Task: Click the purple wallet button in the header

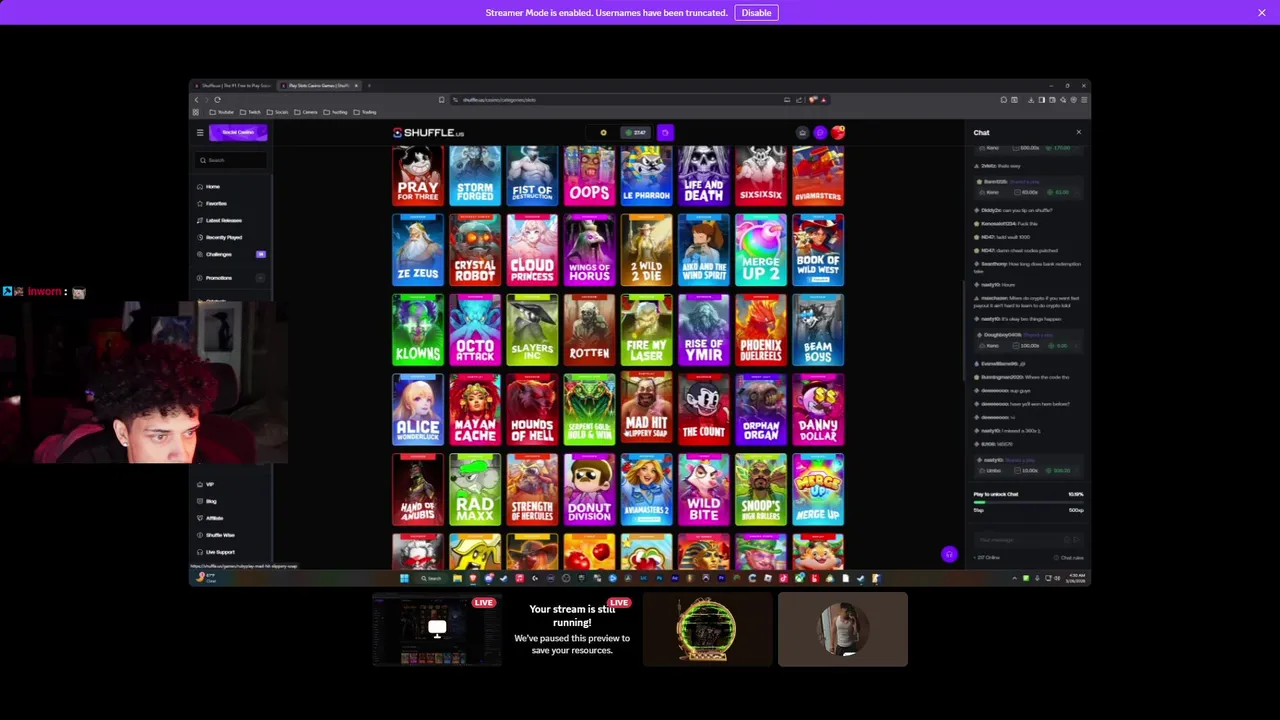Action: (x=665, y=132)
